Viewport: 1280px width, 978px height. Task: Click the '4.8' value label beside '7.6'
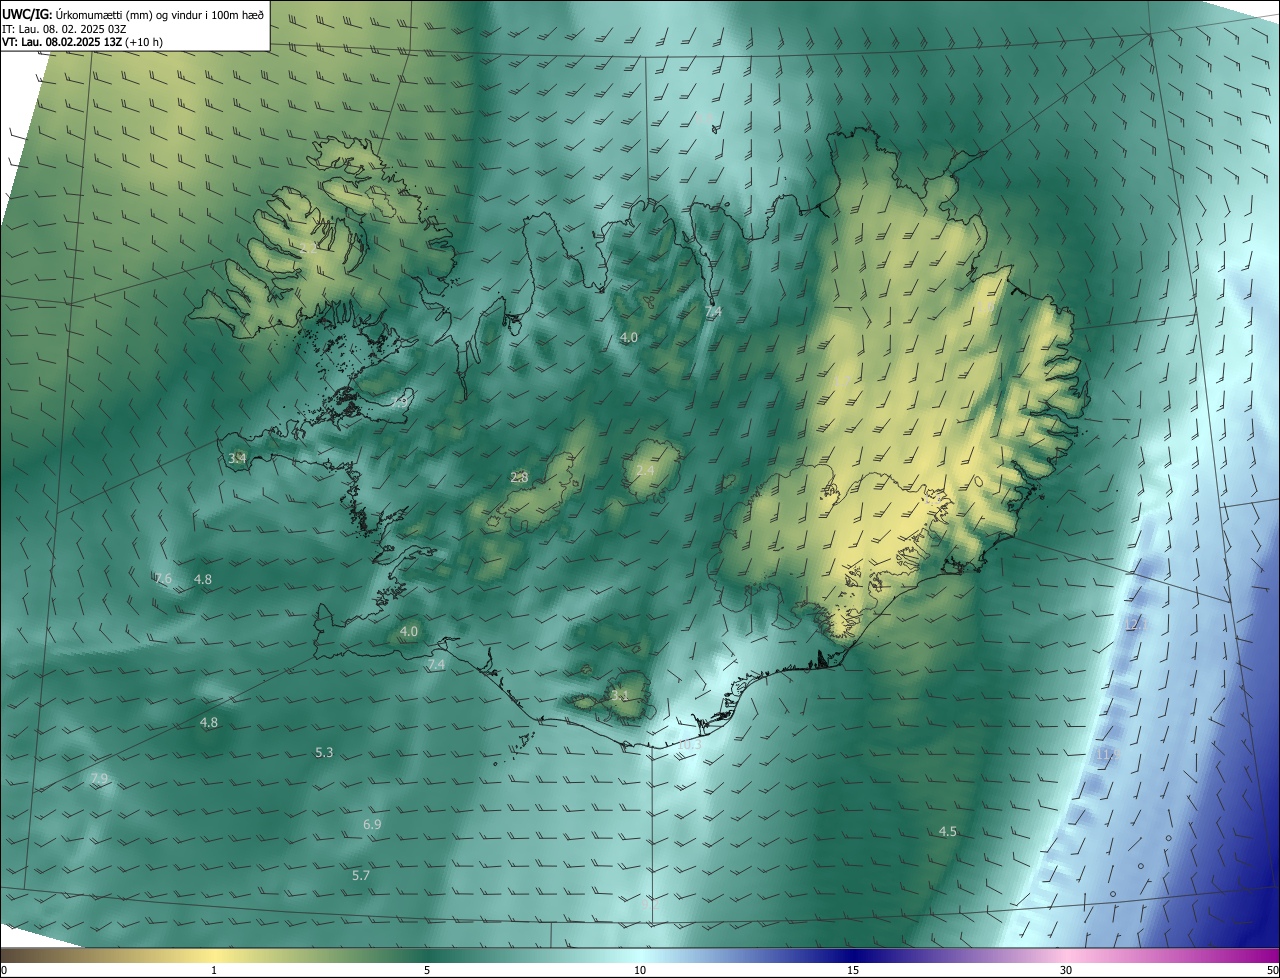pos(203,579)
